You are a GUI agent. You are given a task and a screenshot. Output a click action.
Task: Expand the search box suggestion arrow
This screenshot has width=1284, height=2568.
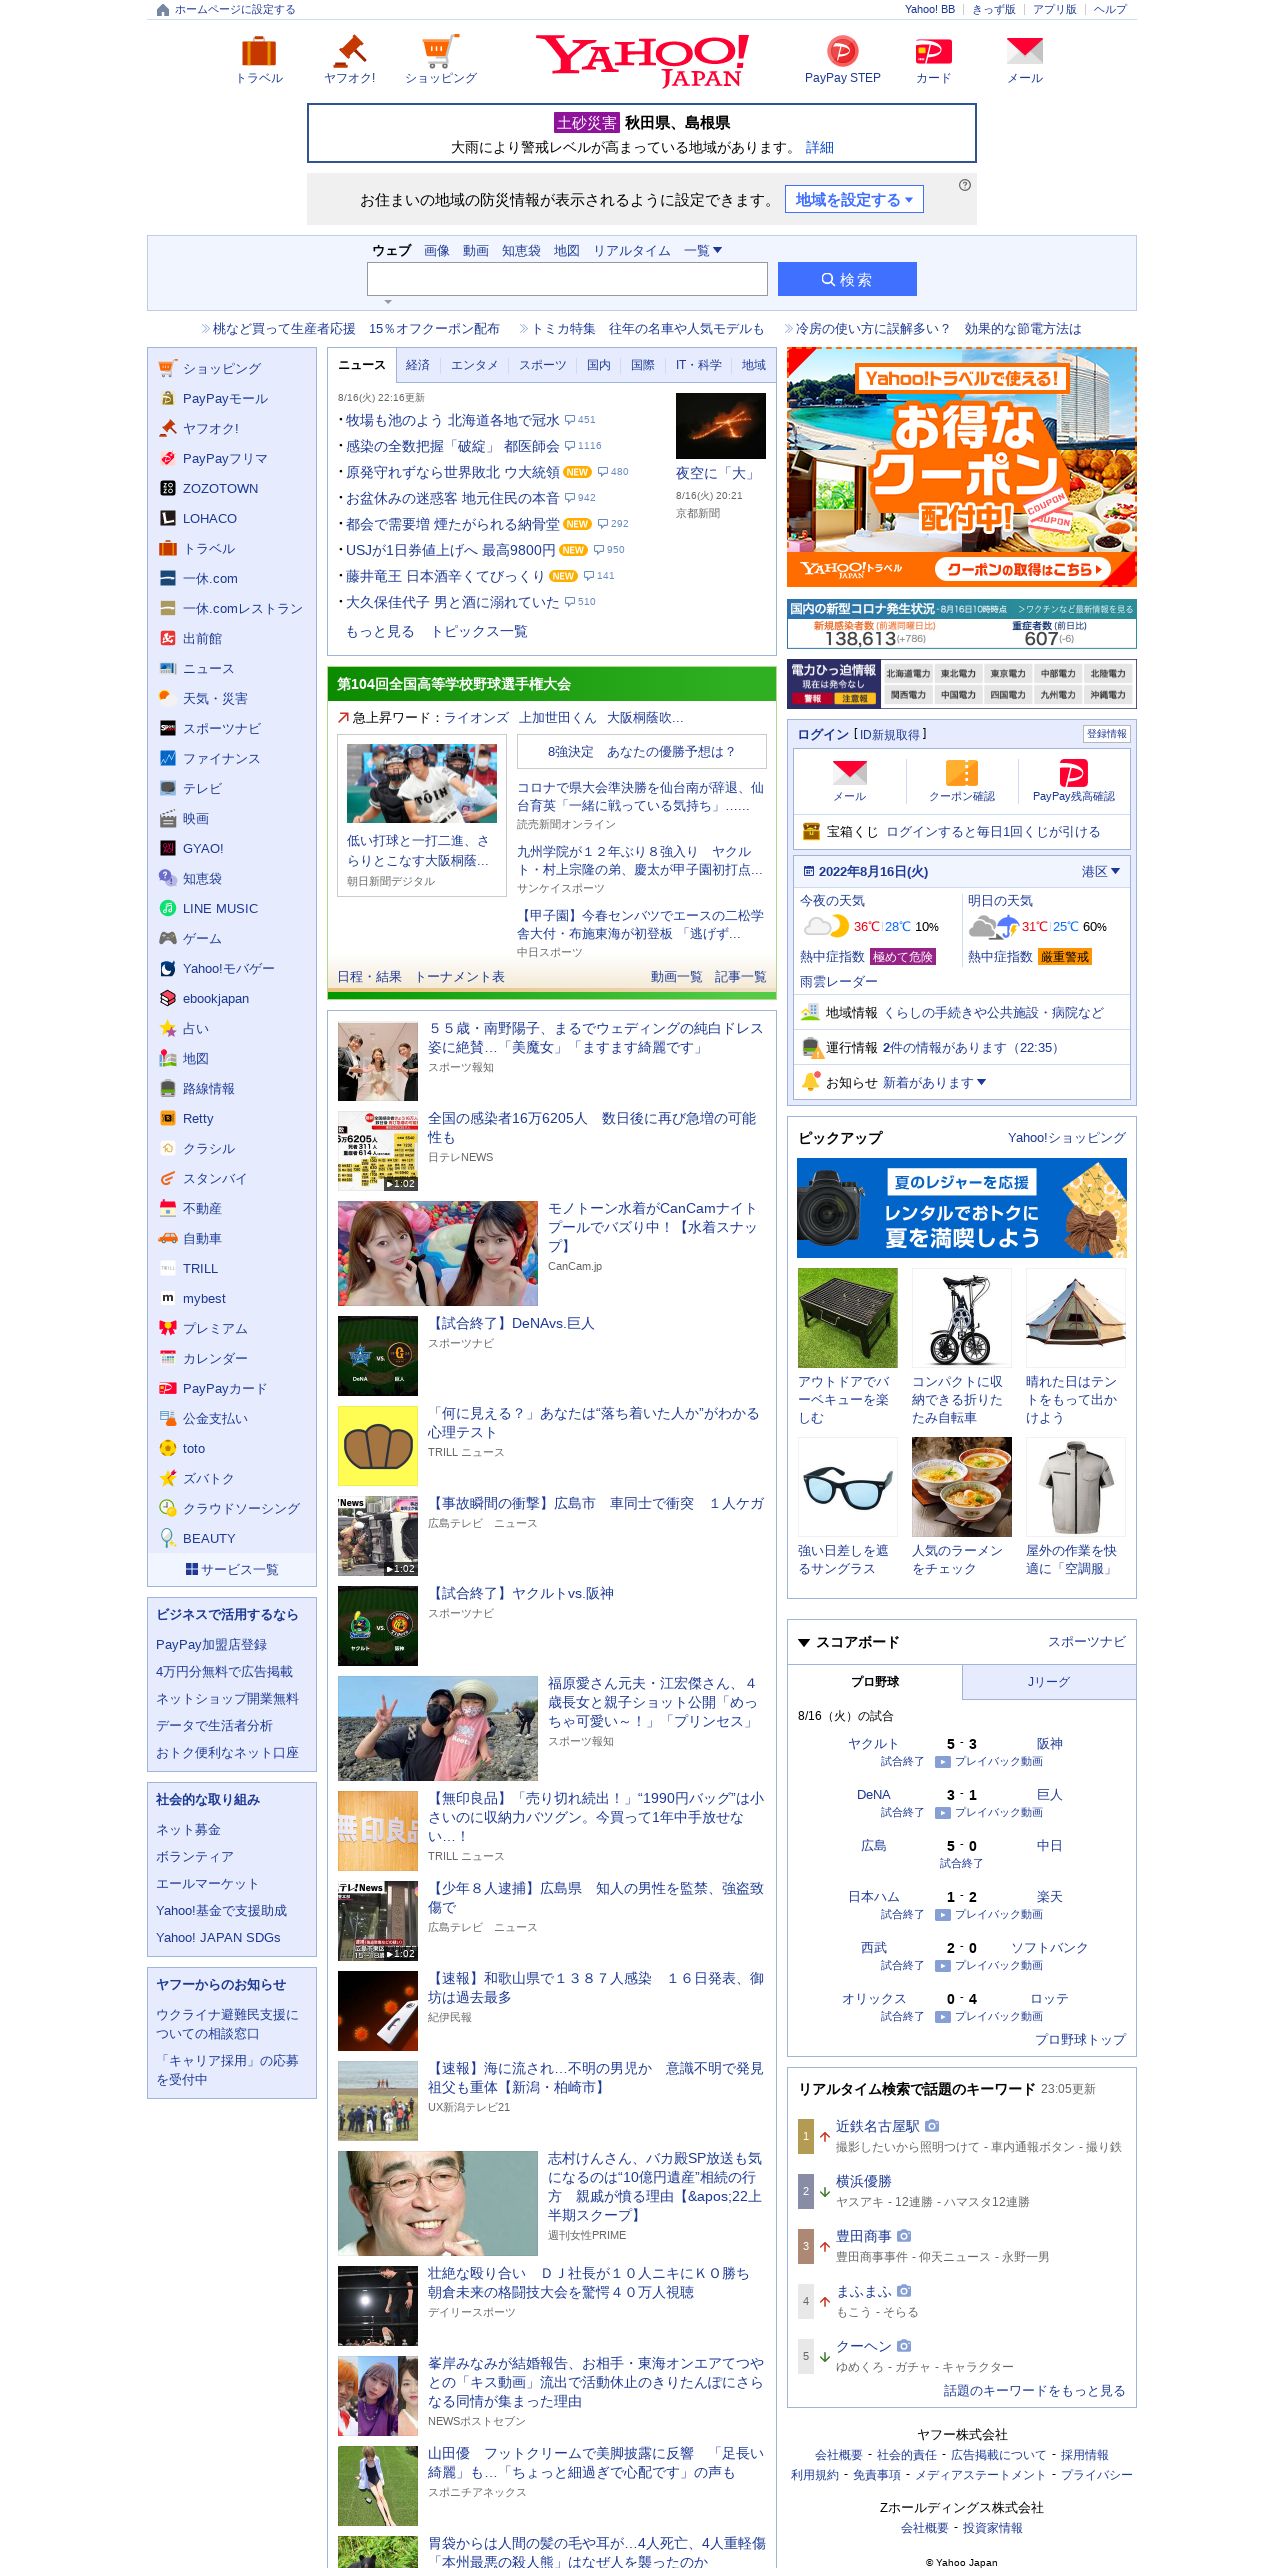[388, 301]
